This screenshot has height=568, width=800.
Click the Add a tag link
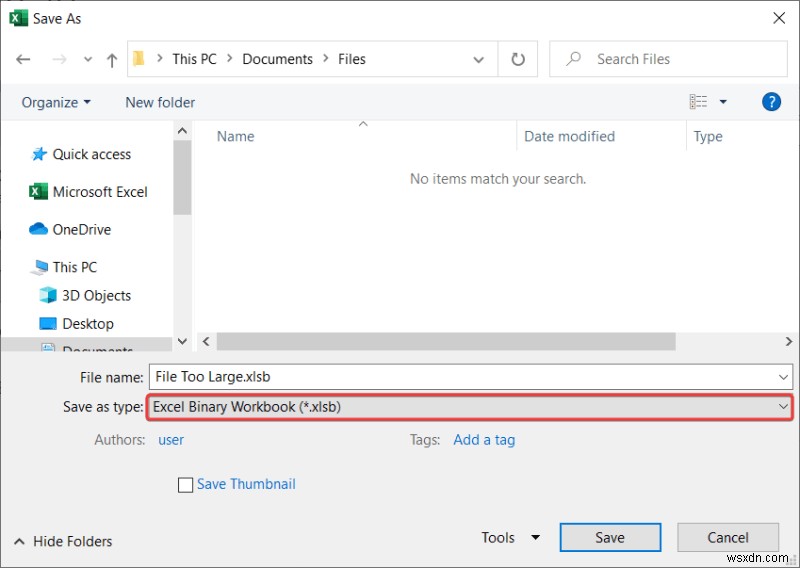pyautogui.click(x=484, y=439)
